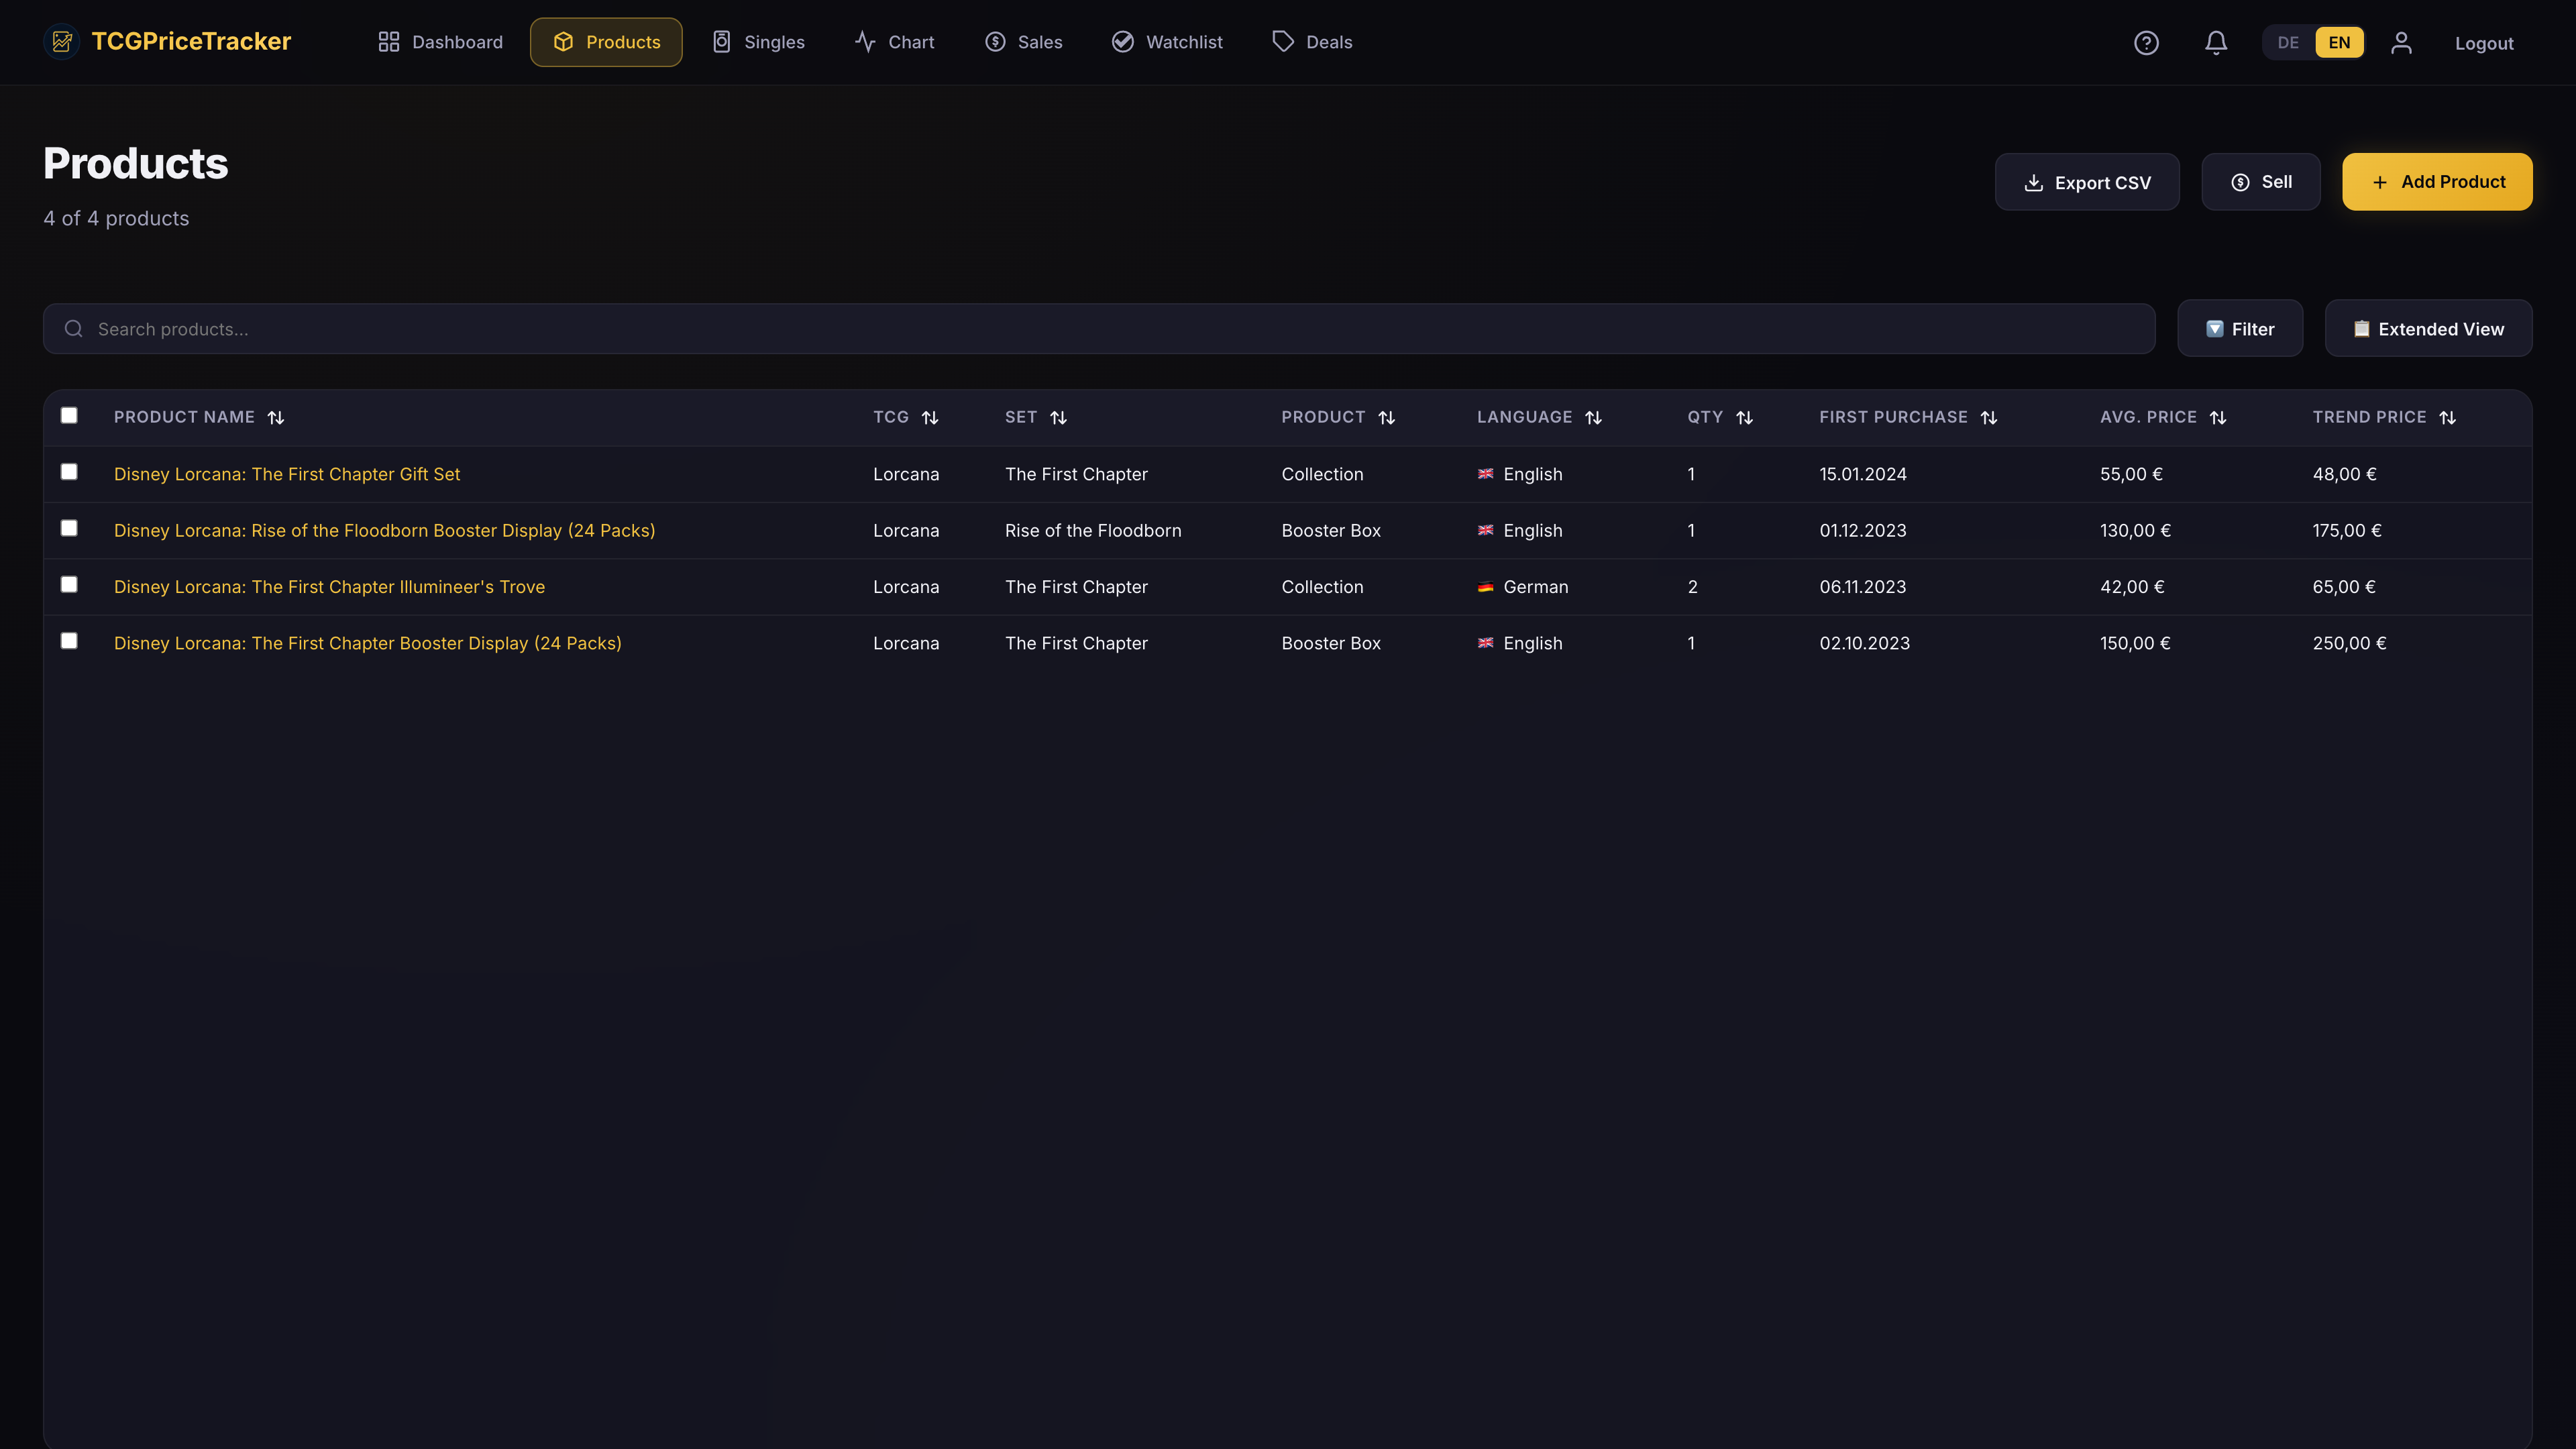Sort by Trend Price column arrows

click(x=2447, y=418)
